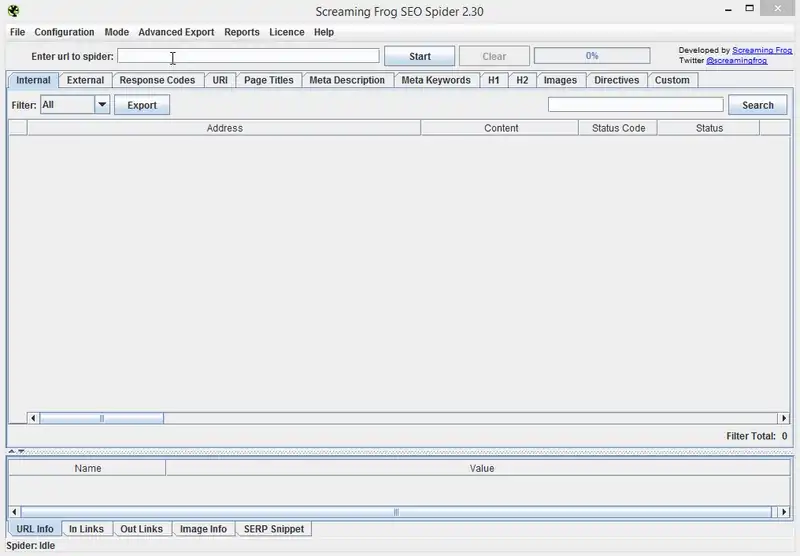Switch to the H2 tab
Image resolution: width=800 pixels, height=556 pixels.
coord(522,80)
